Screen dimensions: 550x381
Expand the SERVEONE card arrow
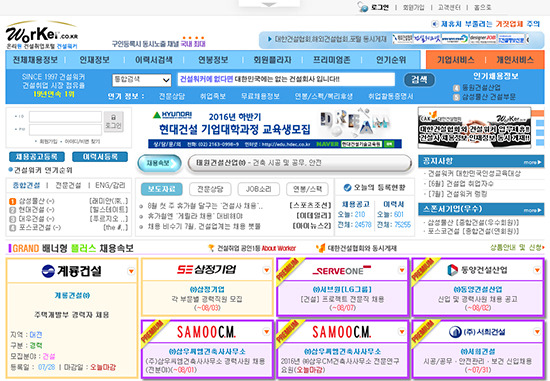click(402, 270)
